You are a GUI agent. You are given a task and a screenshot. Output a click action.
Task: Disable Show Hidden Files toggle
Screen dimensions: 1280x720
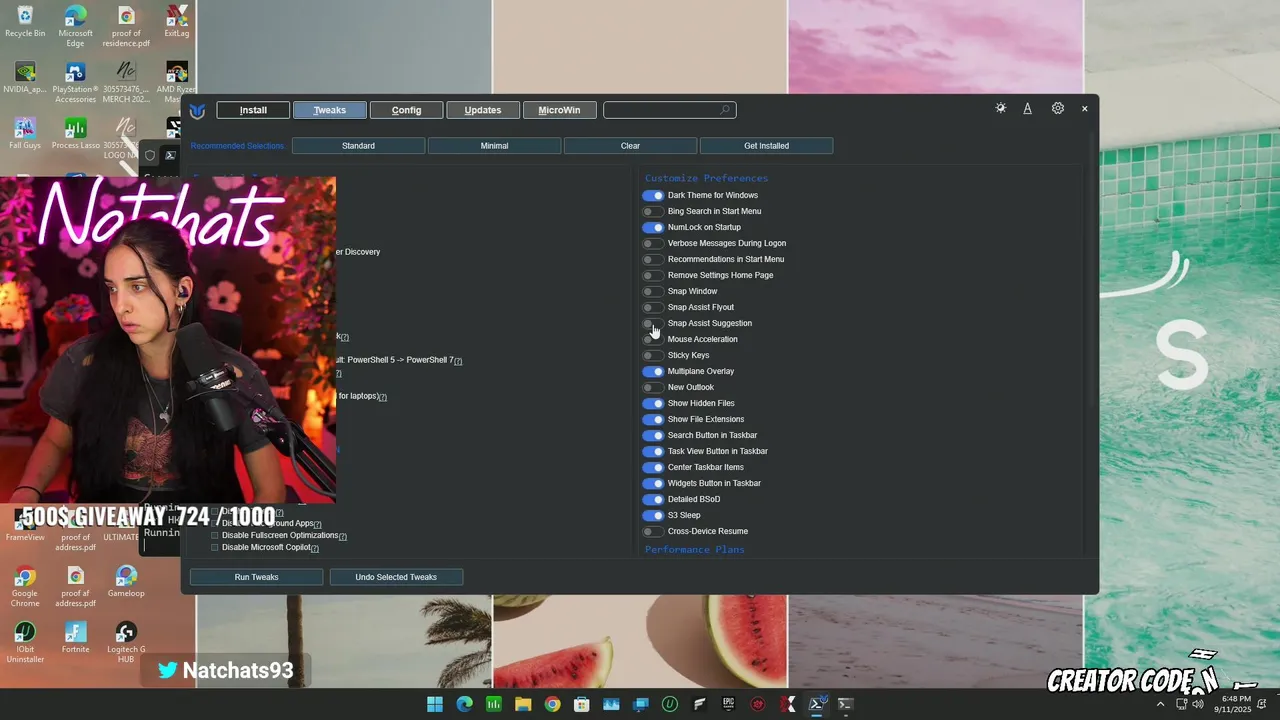(x=653, y=403)
